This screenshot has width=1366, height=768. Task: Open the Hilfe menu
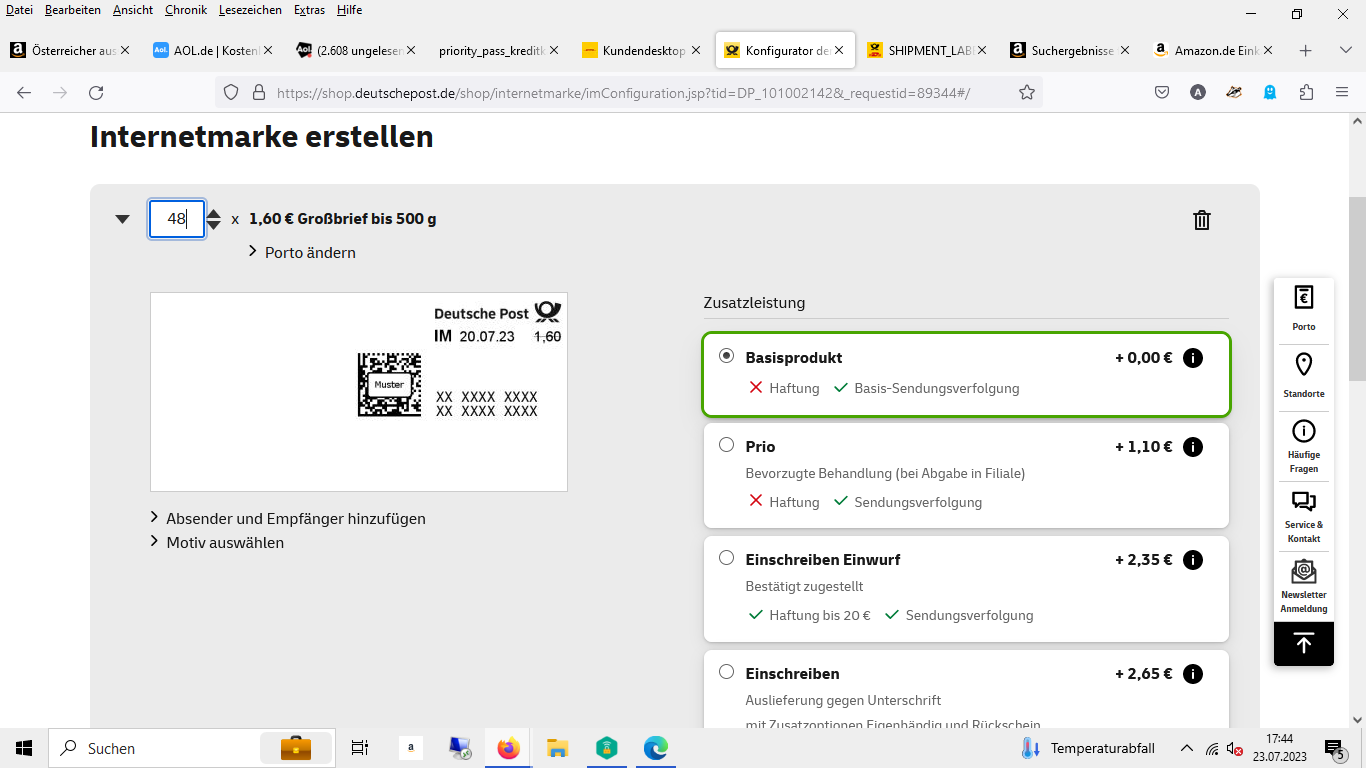point(349,10)
